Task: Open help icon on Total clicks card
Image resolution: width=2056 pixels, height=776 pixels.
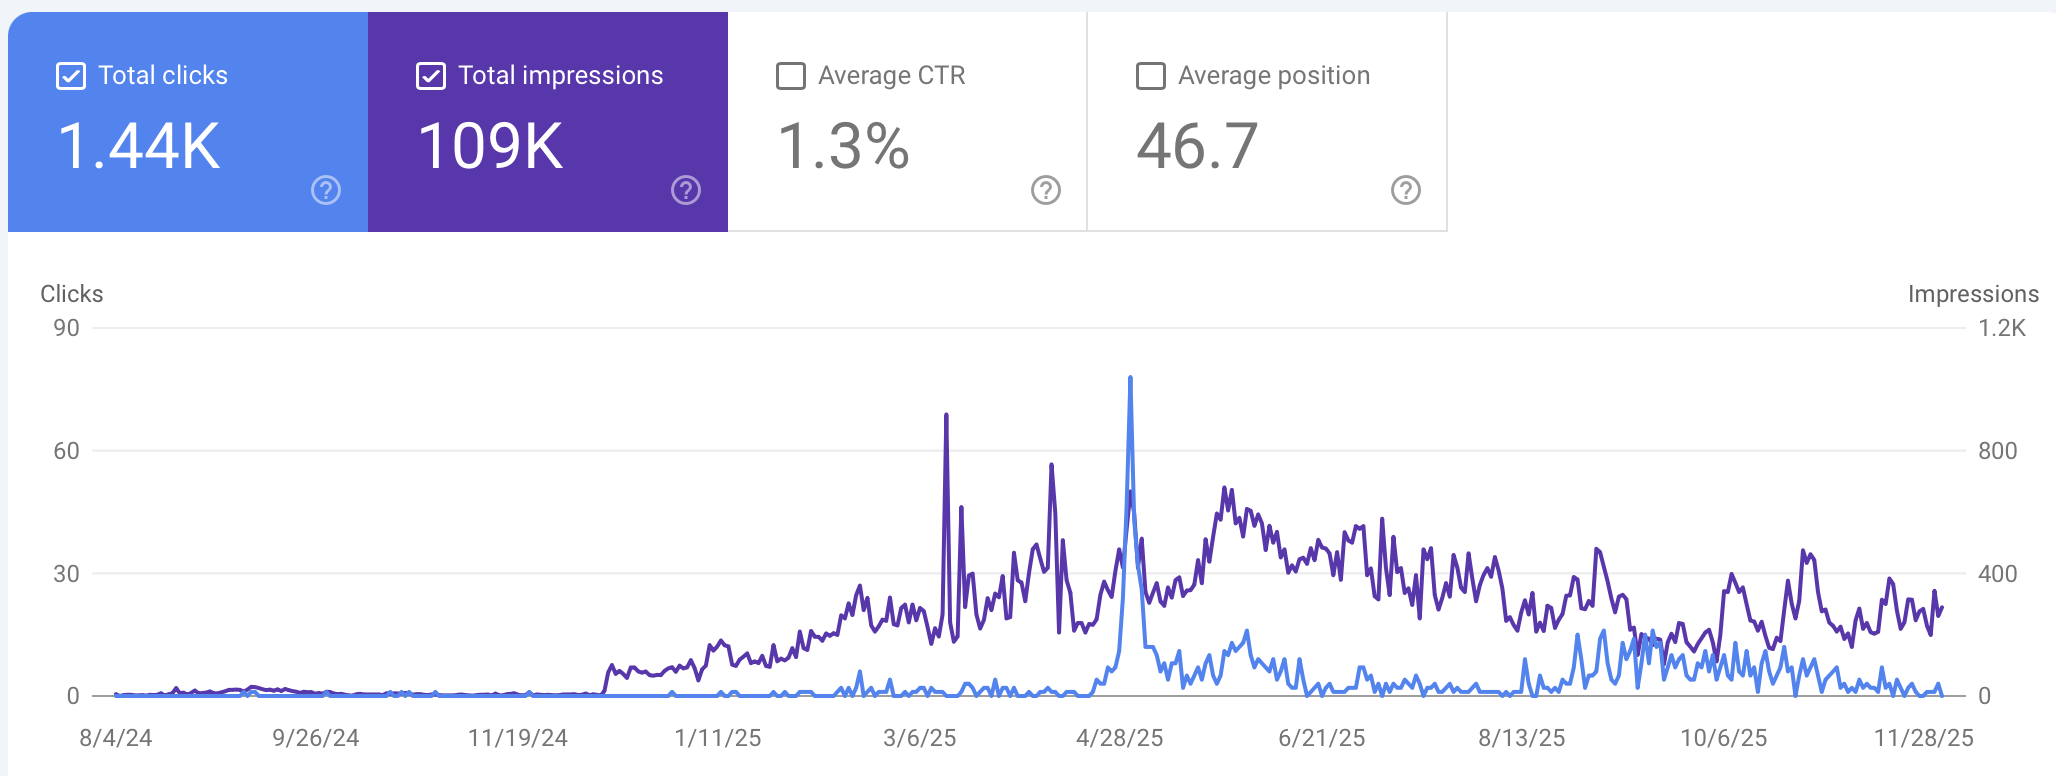Action: tap(326, 190)
